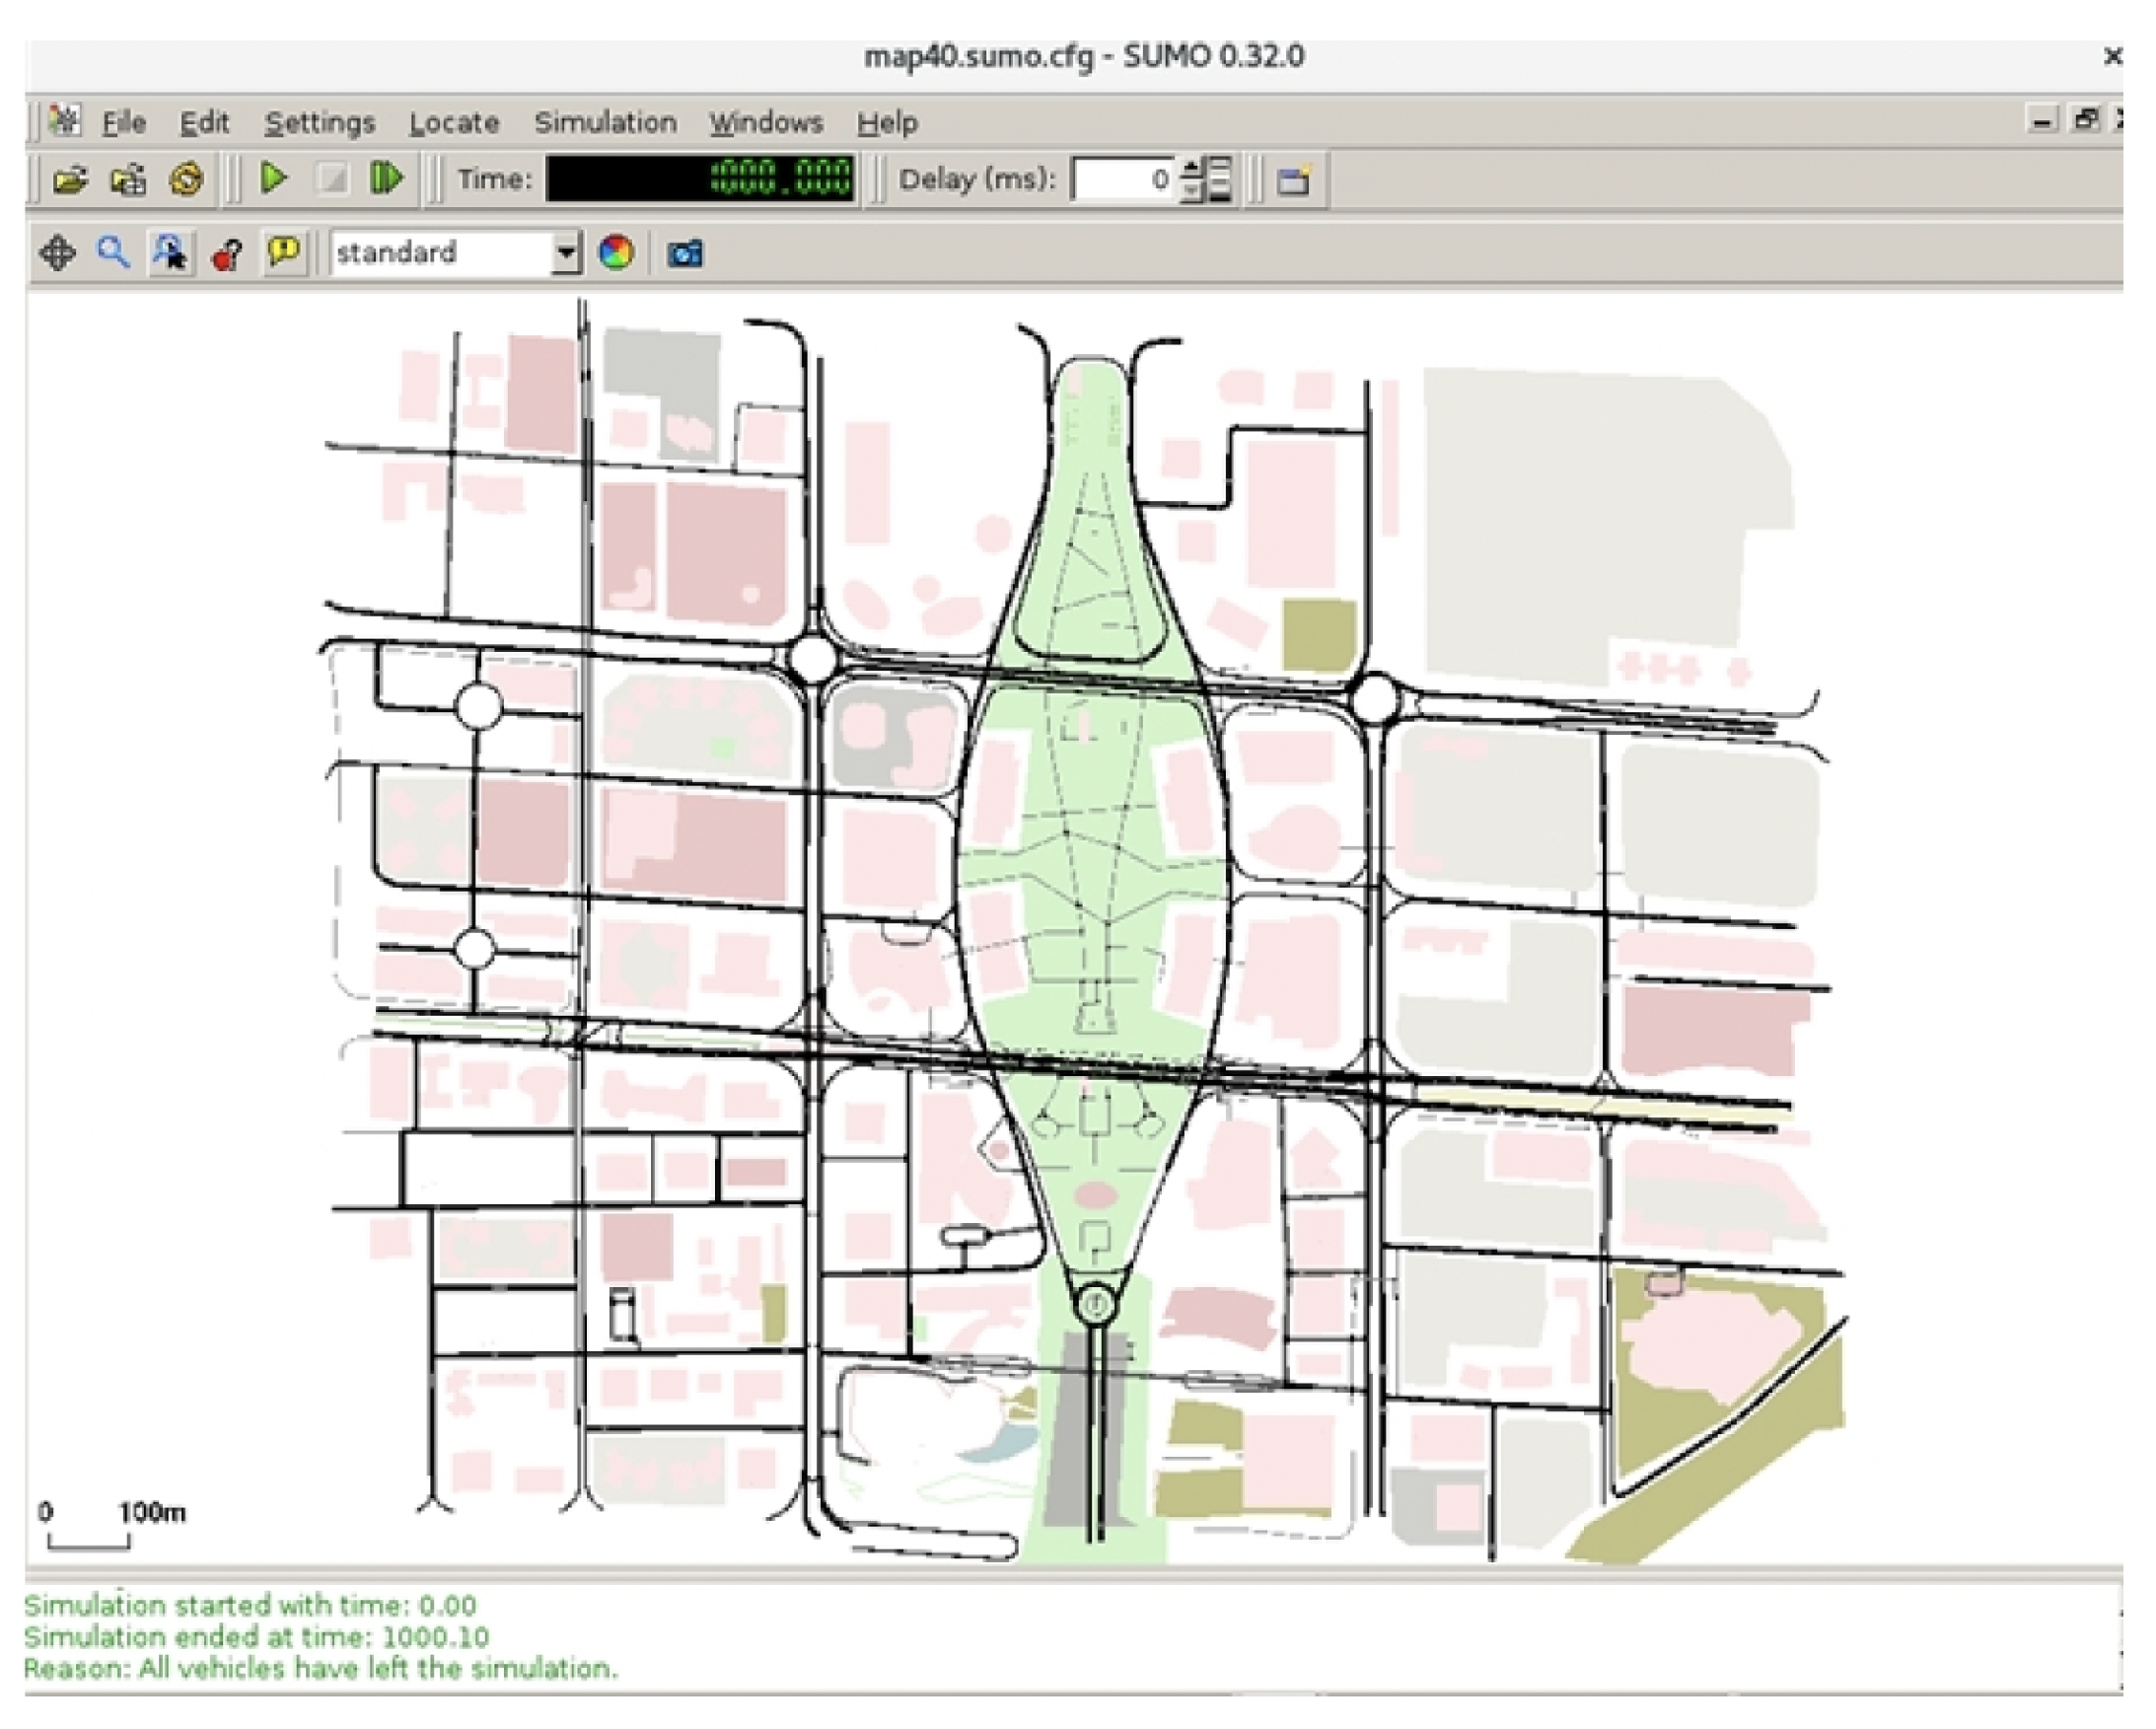Open the Simulation menu
2156x1729 pixels.
coord(604,123)
